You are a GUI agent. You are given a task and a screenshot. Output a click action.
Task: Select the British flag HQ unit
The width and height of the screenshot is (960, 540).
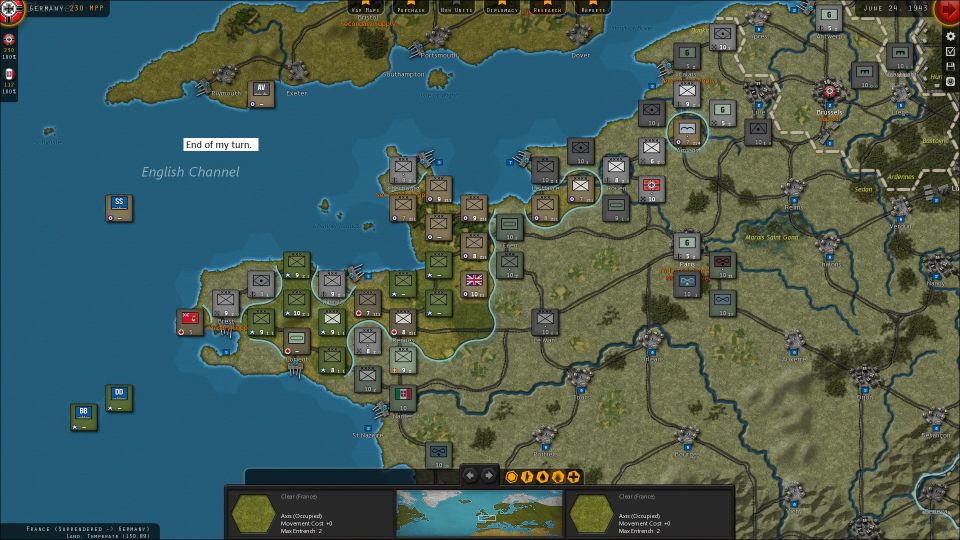(x=474, y=285)
